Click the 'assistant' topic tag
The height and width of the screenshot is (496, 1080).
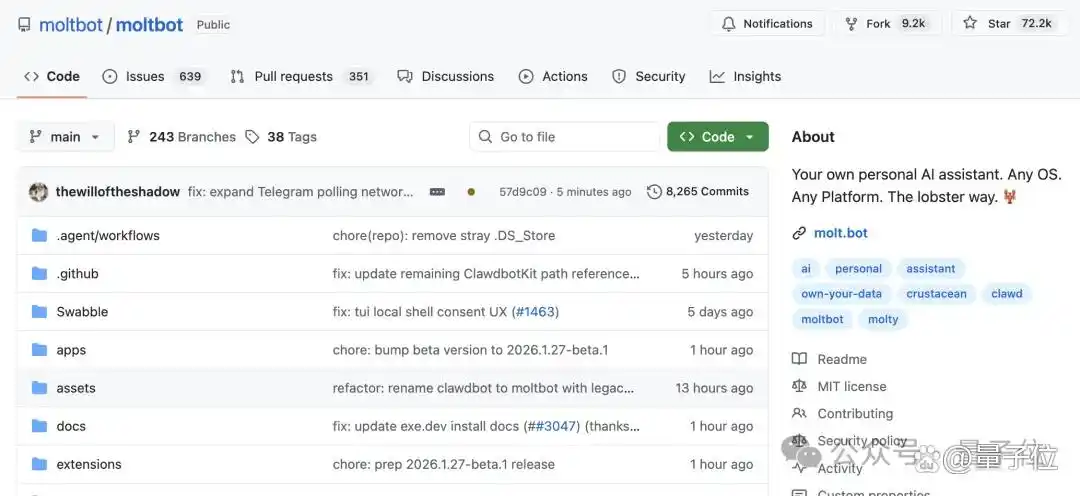[x=931, y=269]
